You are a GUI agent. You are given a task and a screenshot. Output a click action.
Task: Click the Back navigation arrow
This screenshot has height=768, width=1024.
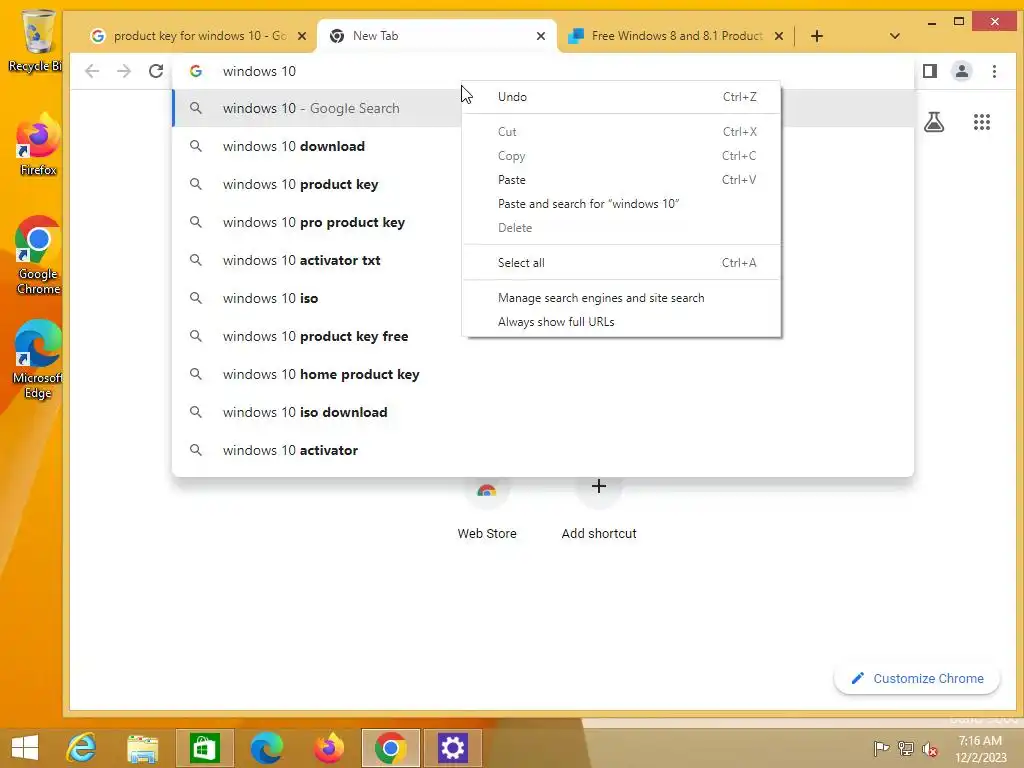click(92, 71)
